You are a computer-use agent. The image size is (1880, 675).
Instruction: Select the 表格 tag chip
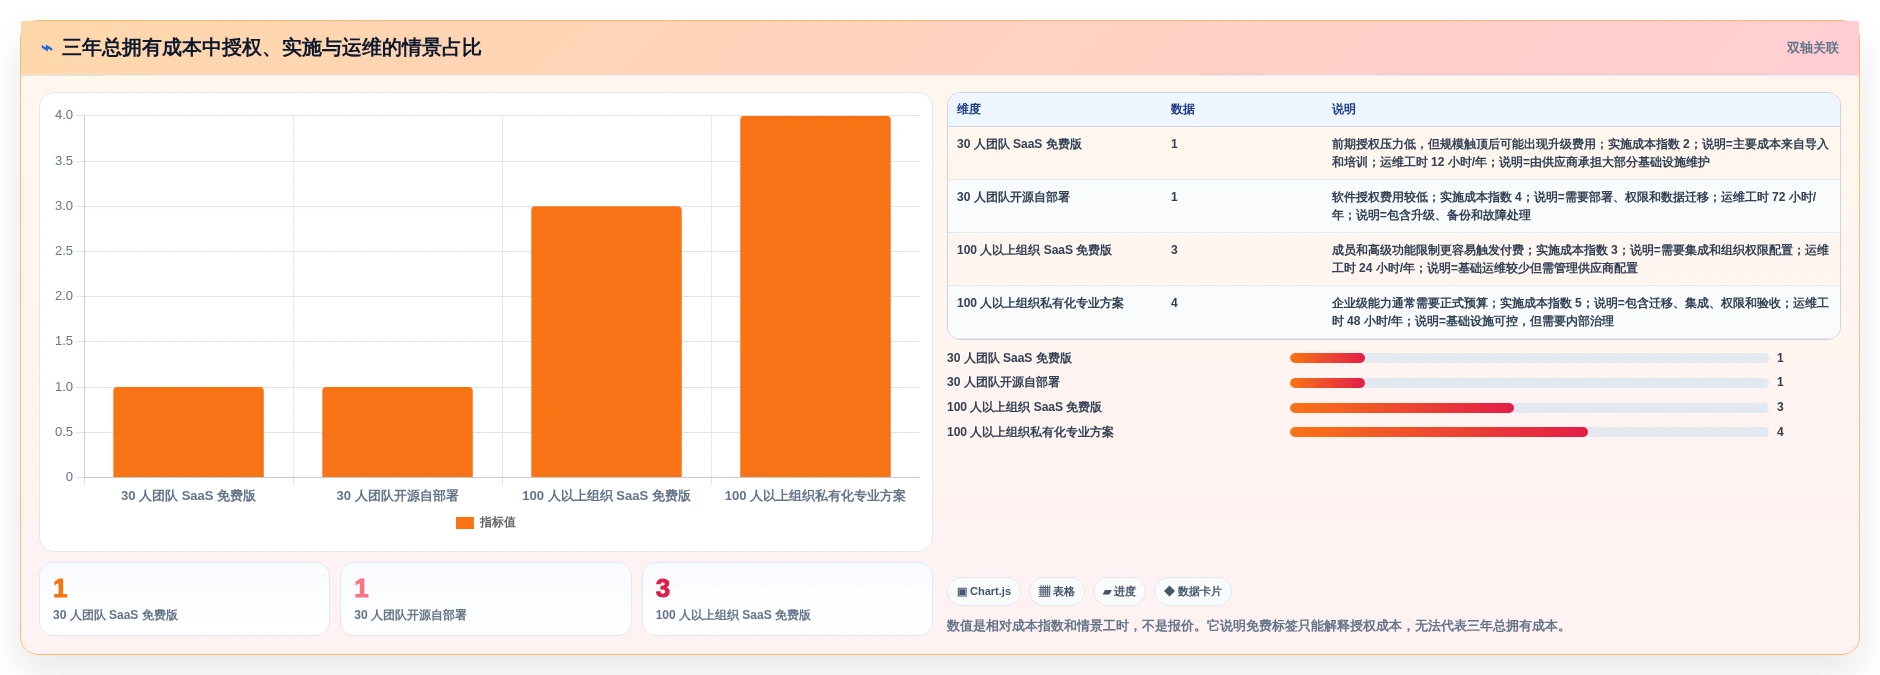click(1056, 592)
